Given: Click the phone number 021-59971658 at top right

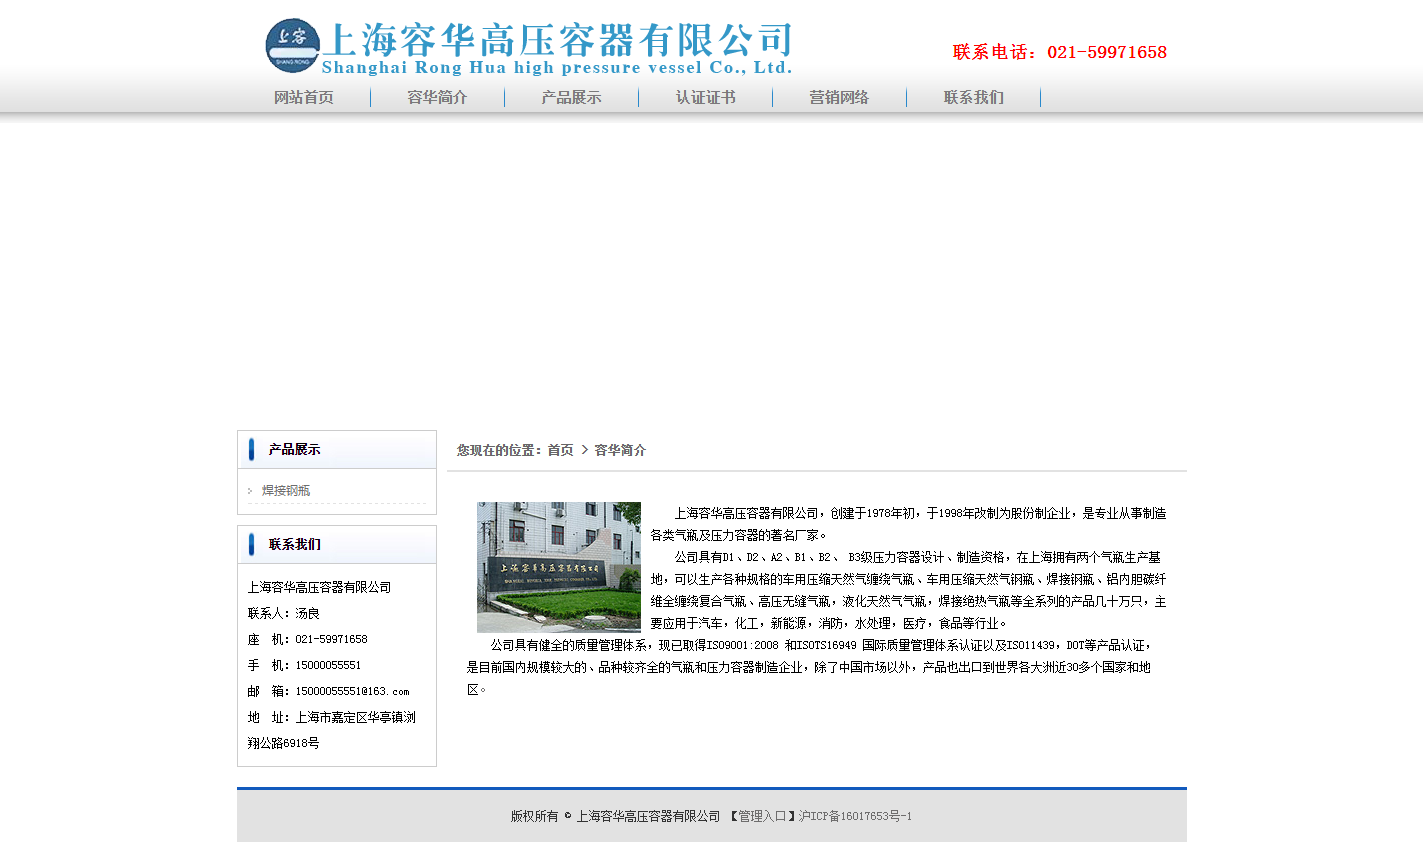Looking at the screenshot, I should click(x=1107, y=52).
